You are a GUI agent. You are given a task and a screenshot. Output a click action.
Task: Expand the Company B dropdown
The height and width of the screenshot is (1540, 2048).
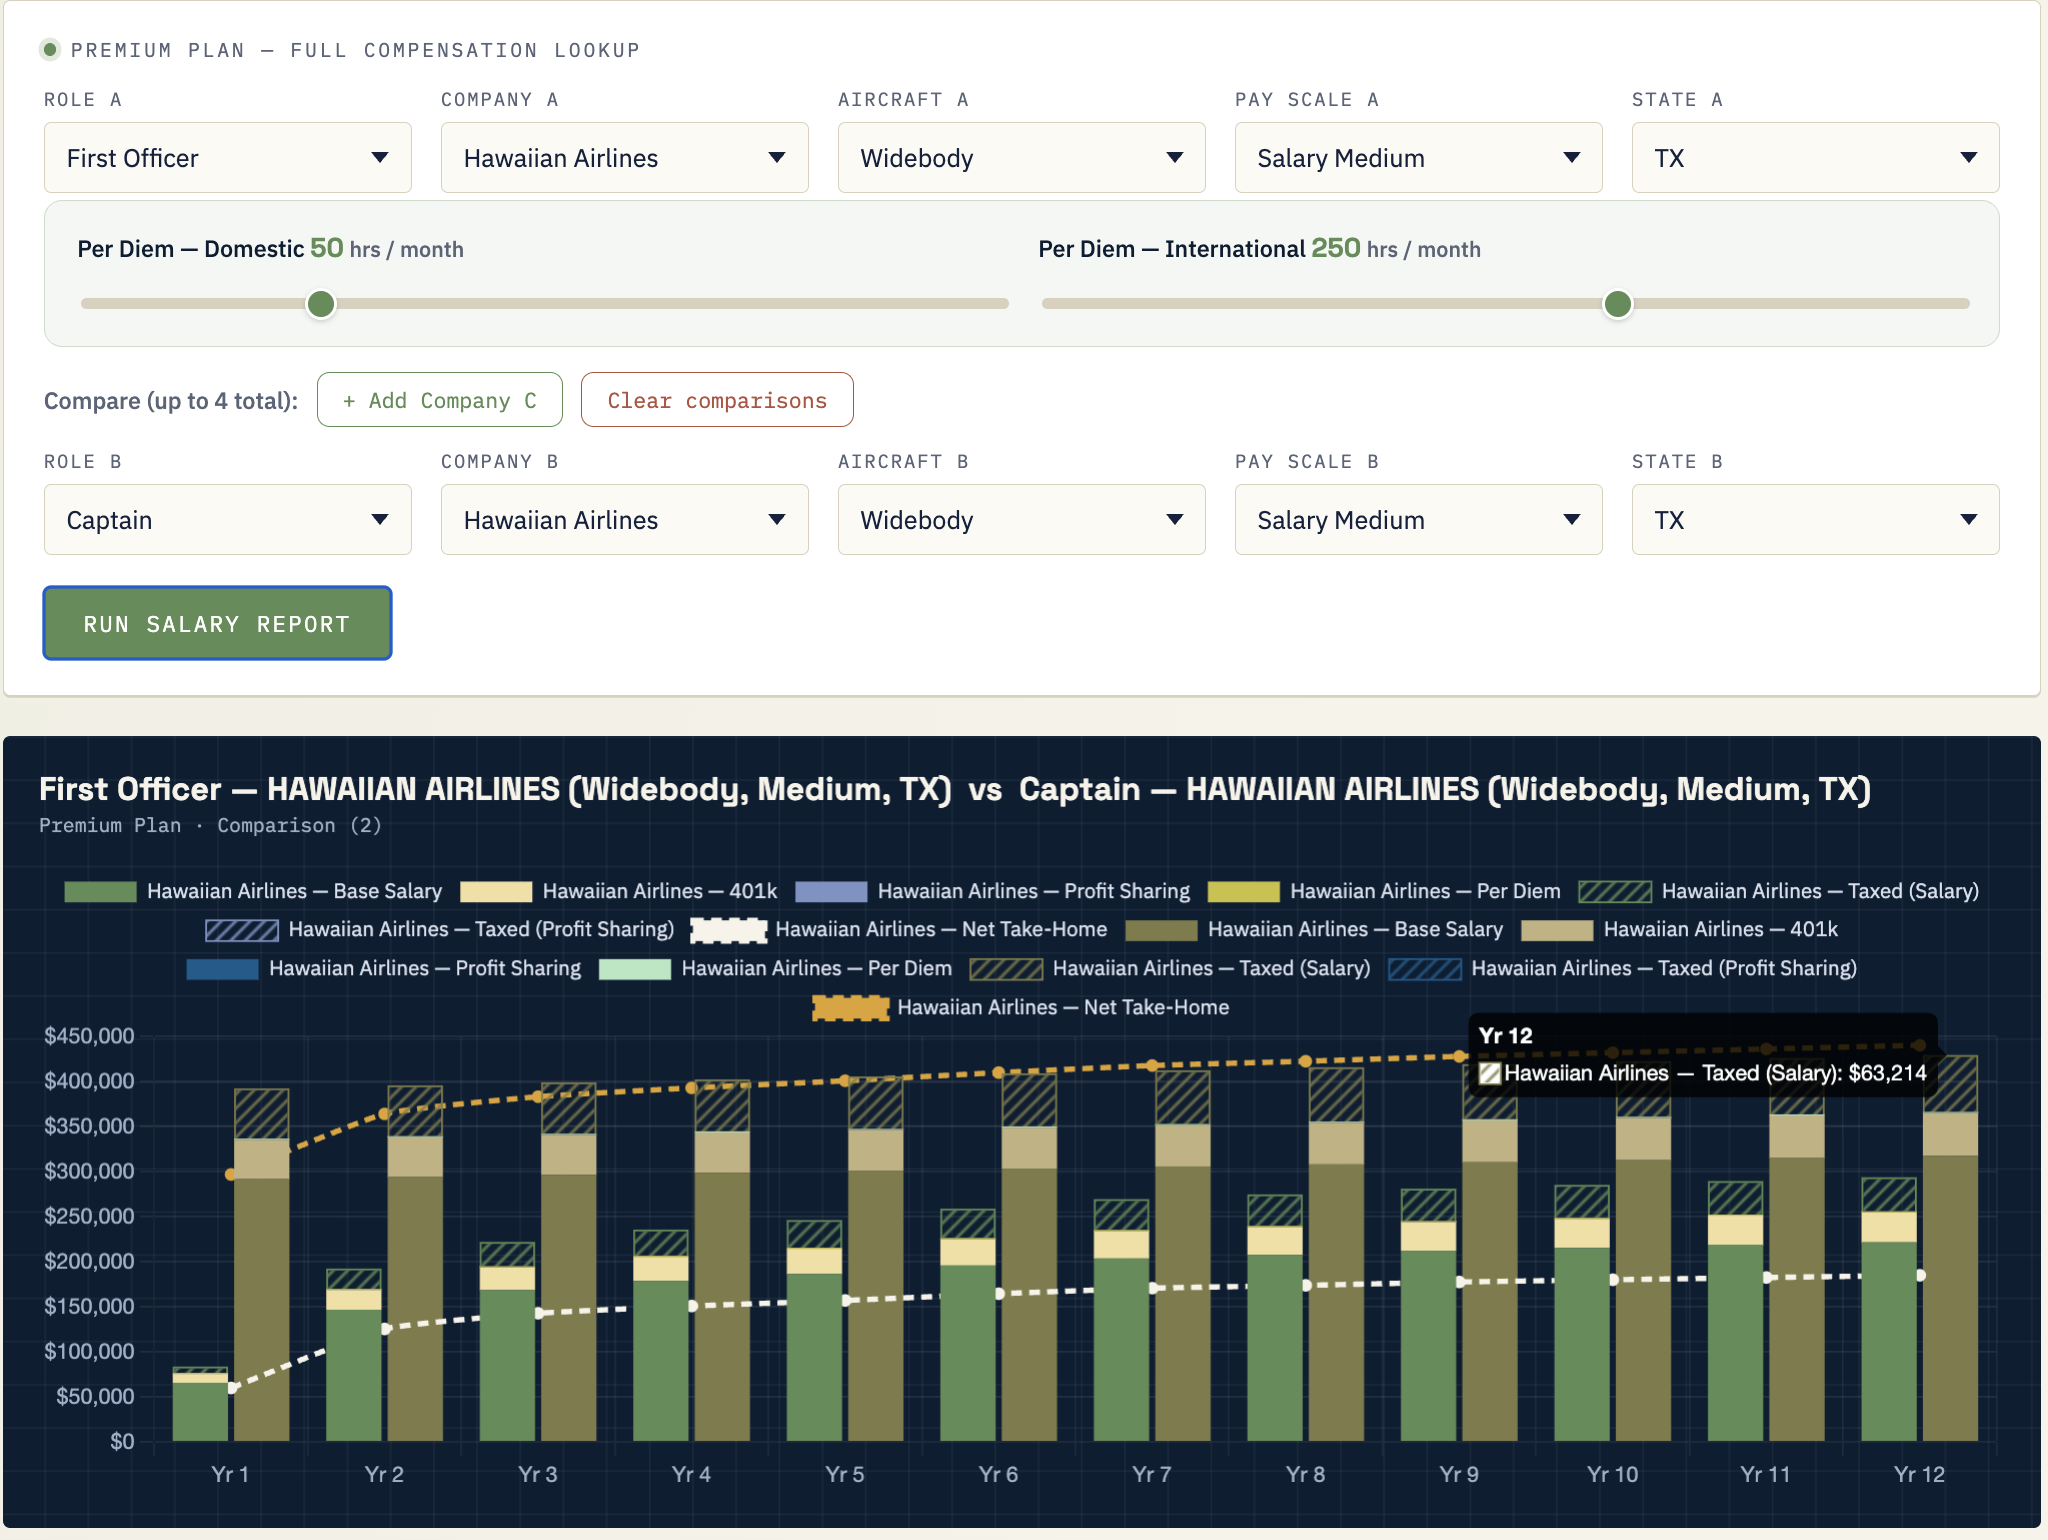click(x=625, y=520)
